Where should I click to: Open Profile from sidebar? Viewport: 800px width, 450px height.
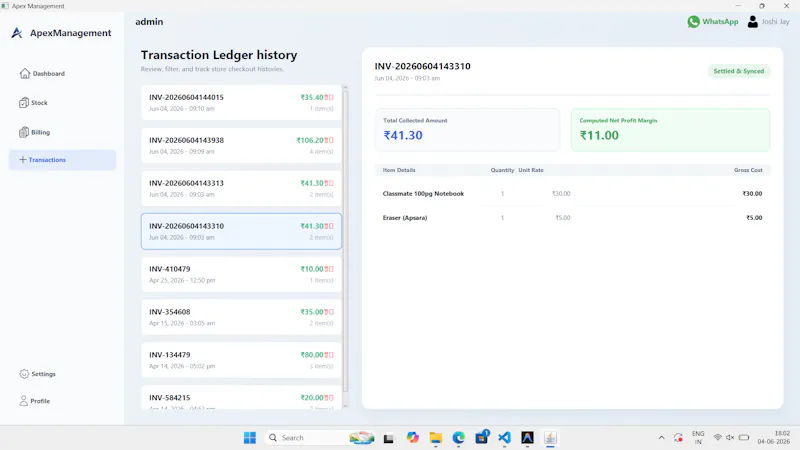tap(35, 401)
